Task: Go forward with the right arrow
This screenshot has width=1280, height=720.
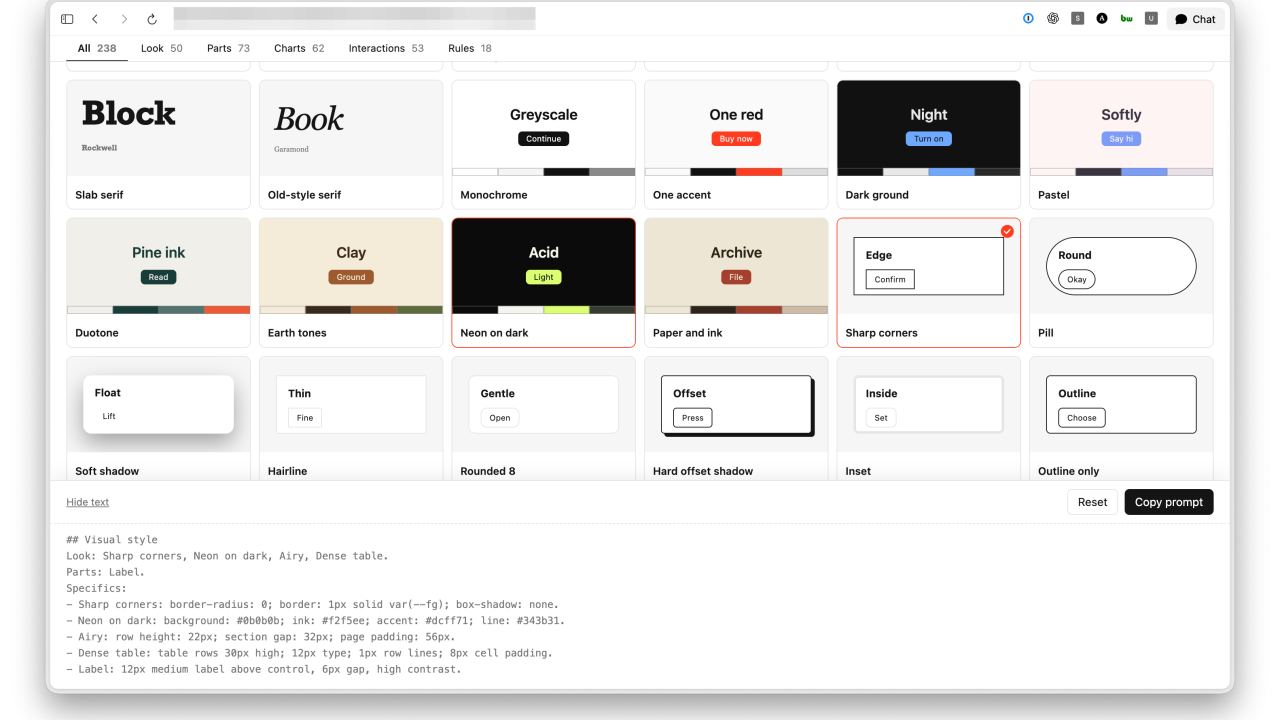Action: pyautogui.click(x=124, y=19)
